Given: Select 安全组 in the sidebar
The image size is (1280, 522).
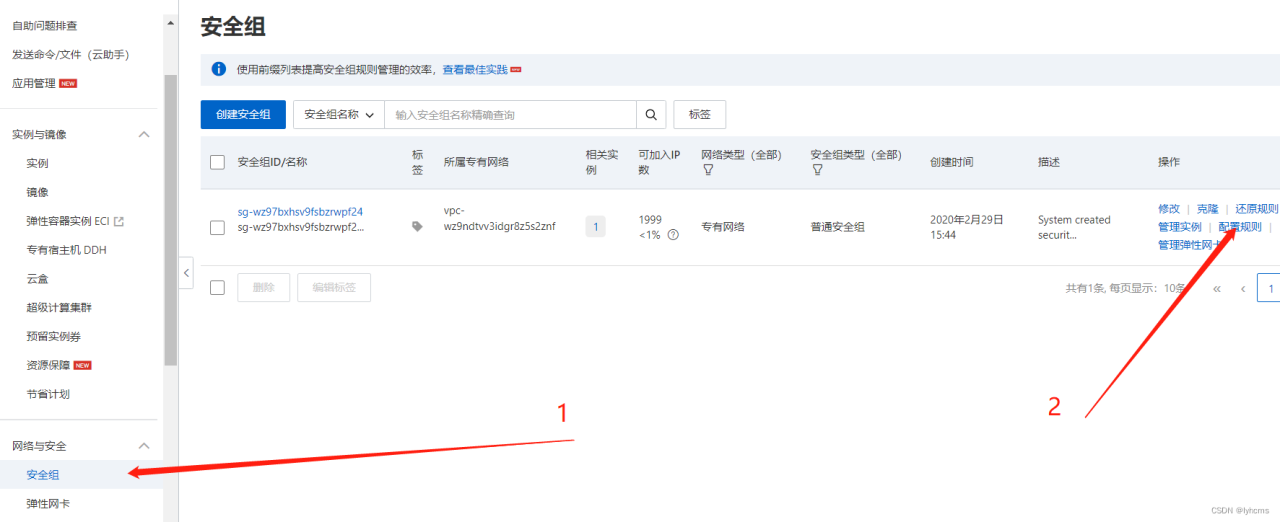Looking at the screenshot, I should point(43,475).
